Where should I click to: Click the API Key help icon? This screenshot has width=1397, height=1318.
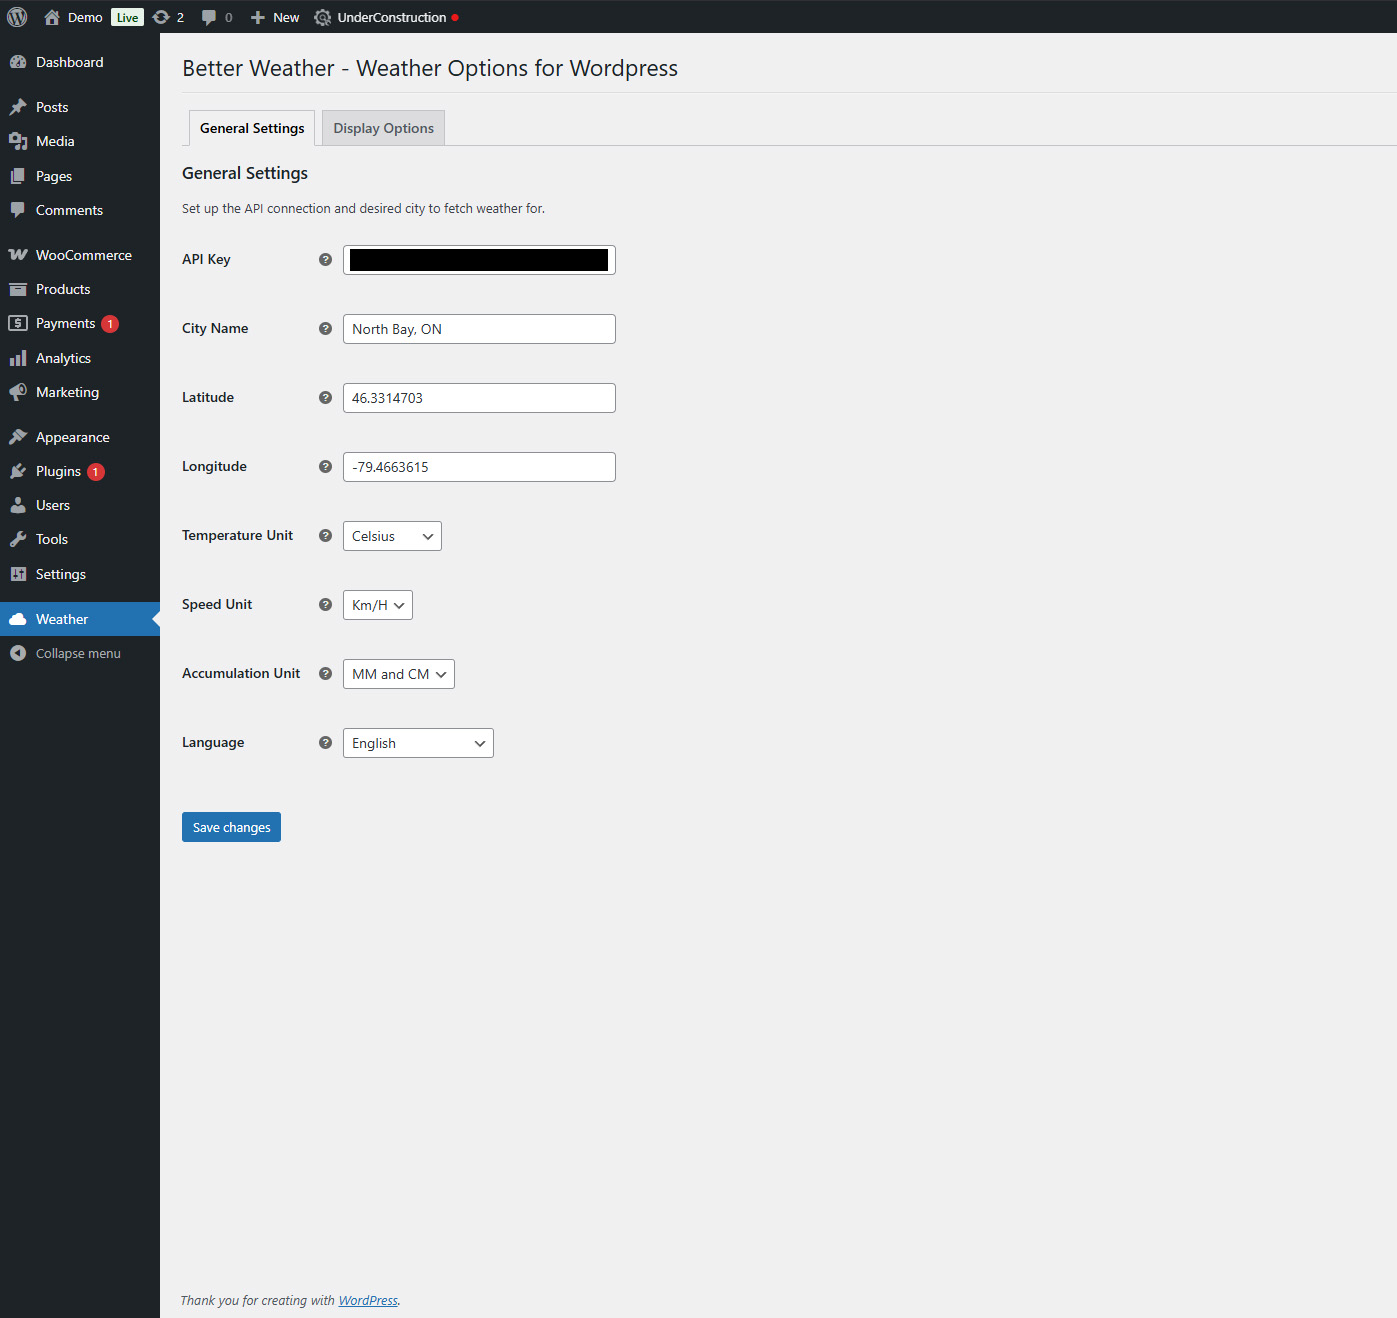pyautogui.click(x=325, y=259)
